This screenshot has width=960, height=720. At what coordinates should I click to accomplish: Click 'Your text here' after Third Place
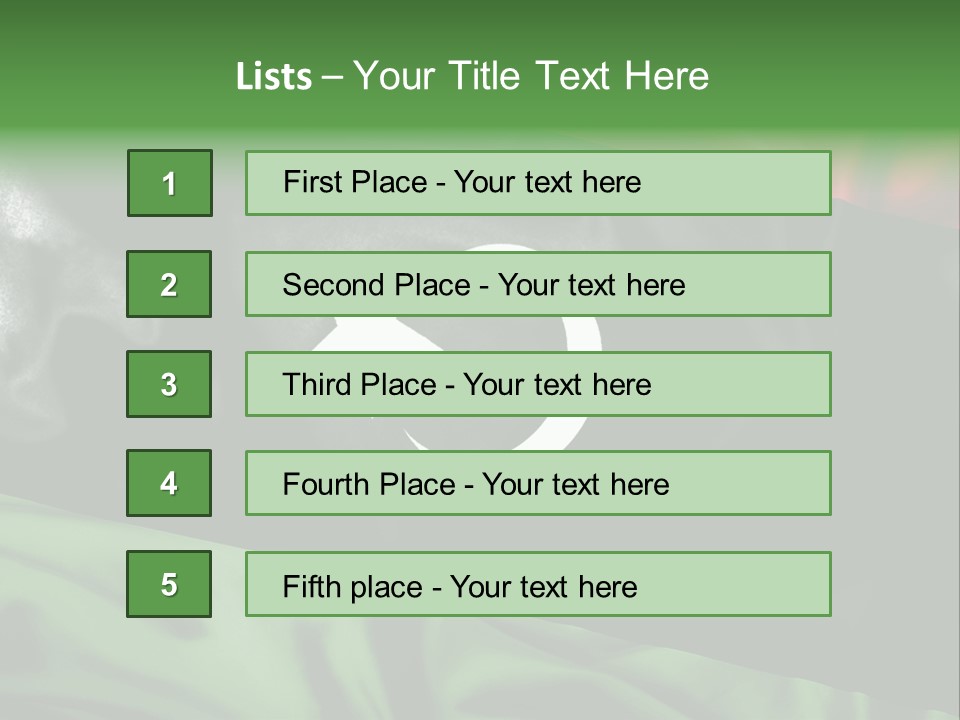click(557, 385)
